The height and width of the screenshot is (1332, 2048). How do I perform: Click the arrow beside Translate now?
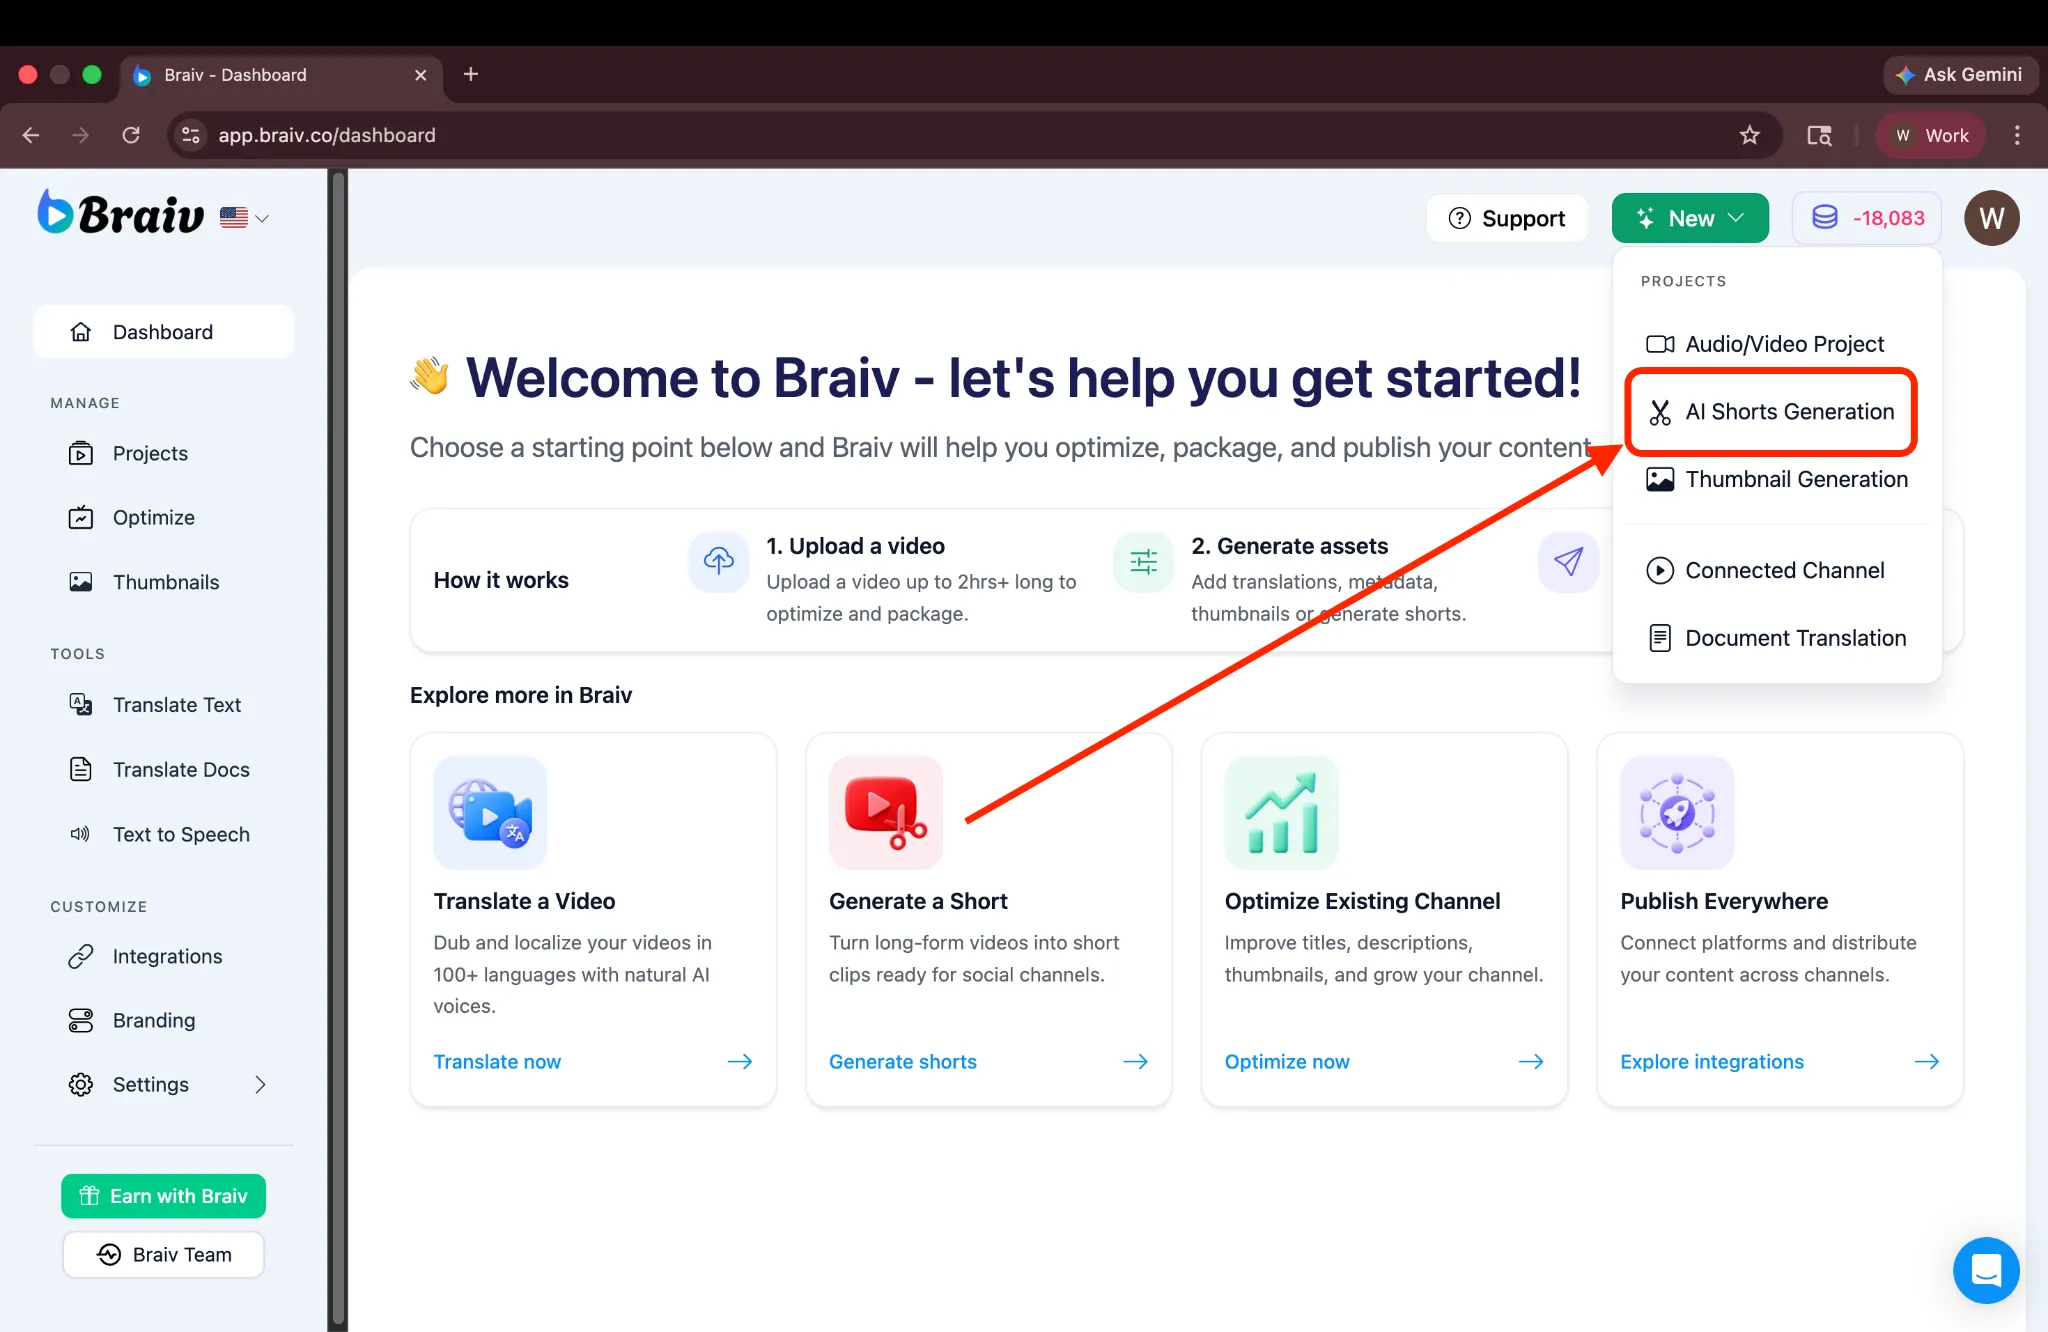point(740,1062)
